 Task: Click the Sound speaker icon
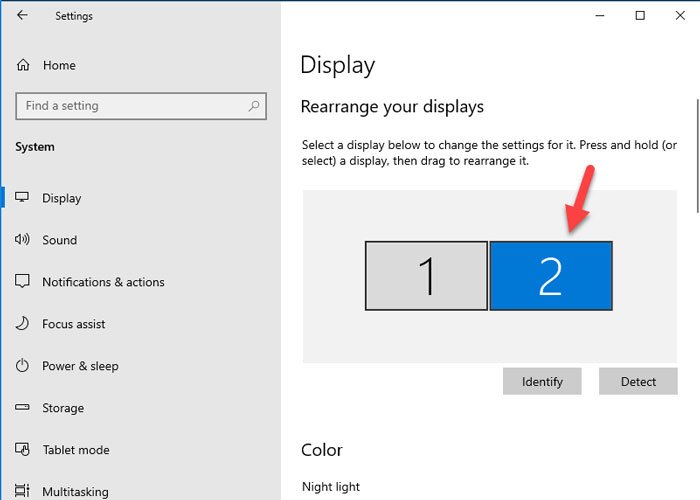point(23,240)
